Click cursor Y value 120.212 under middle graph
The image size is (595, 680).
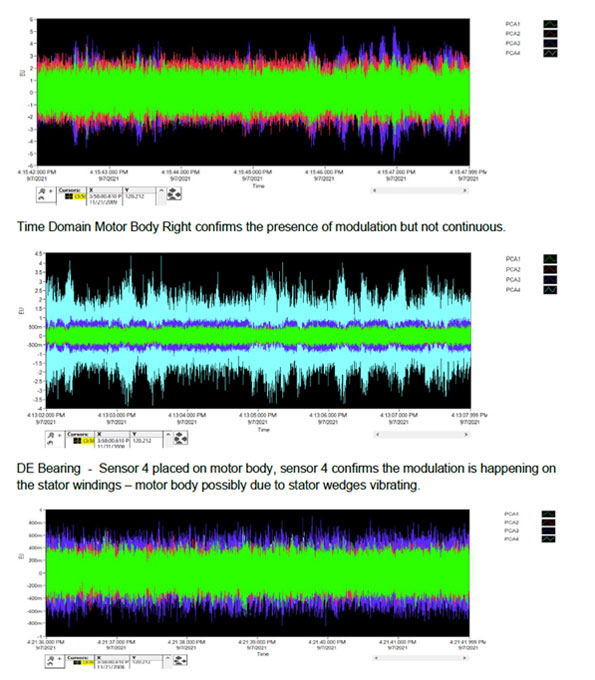[142, 441]
